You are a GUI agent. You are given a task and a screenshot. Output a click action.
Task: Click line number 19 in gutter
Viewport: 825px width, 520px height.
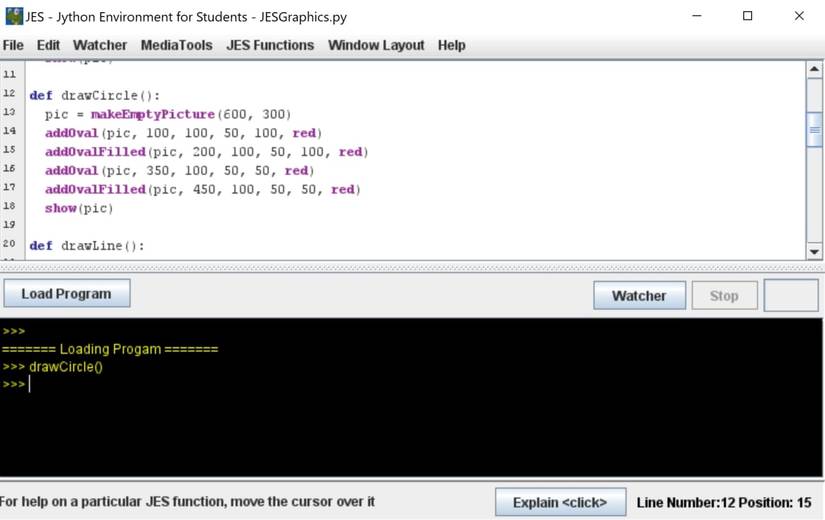[x=9, y=225]
